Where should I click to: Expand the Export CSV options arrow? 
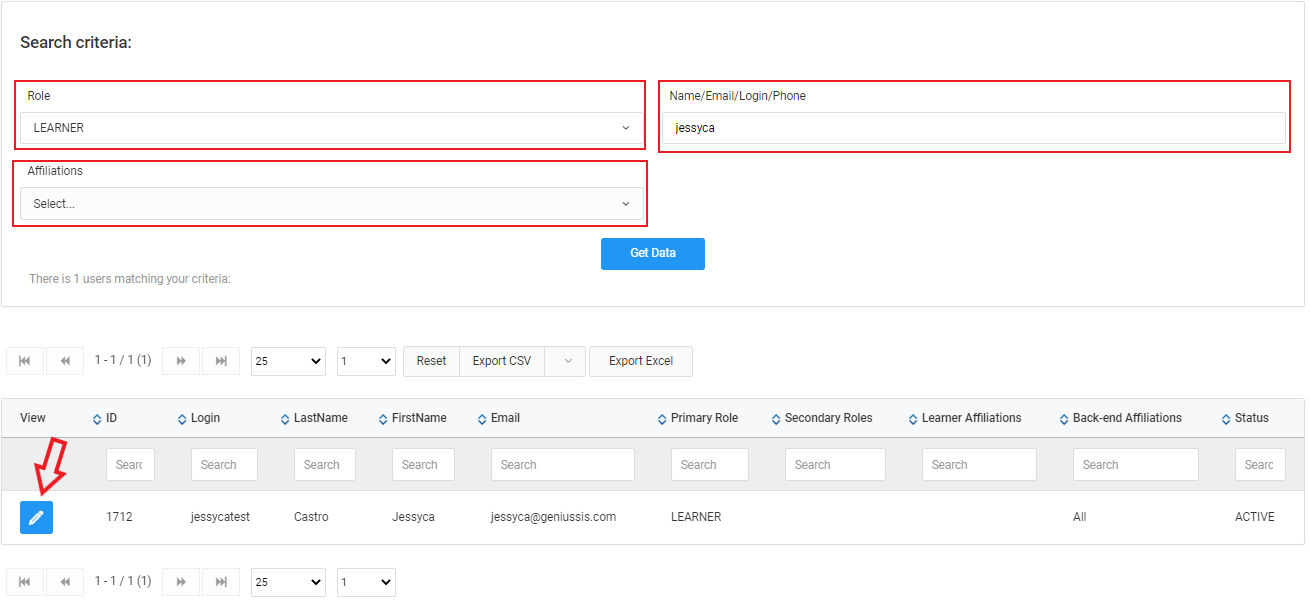tap(567, 361)
